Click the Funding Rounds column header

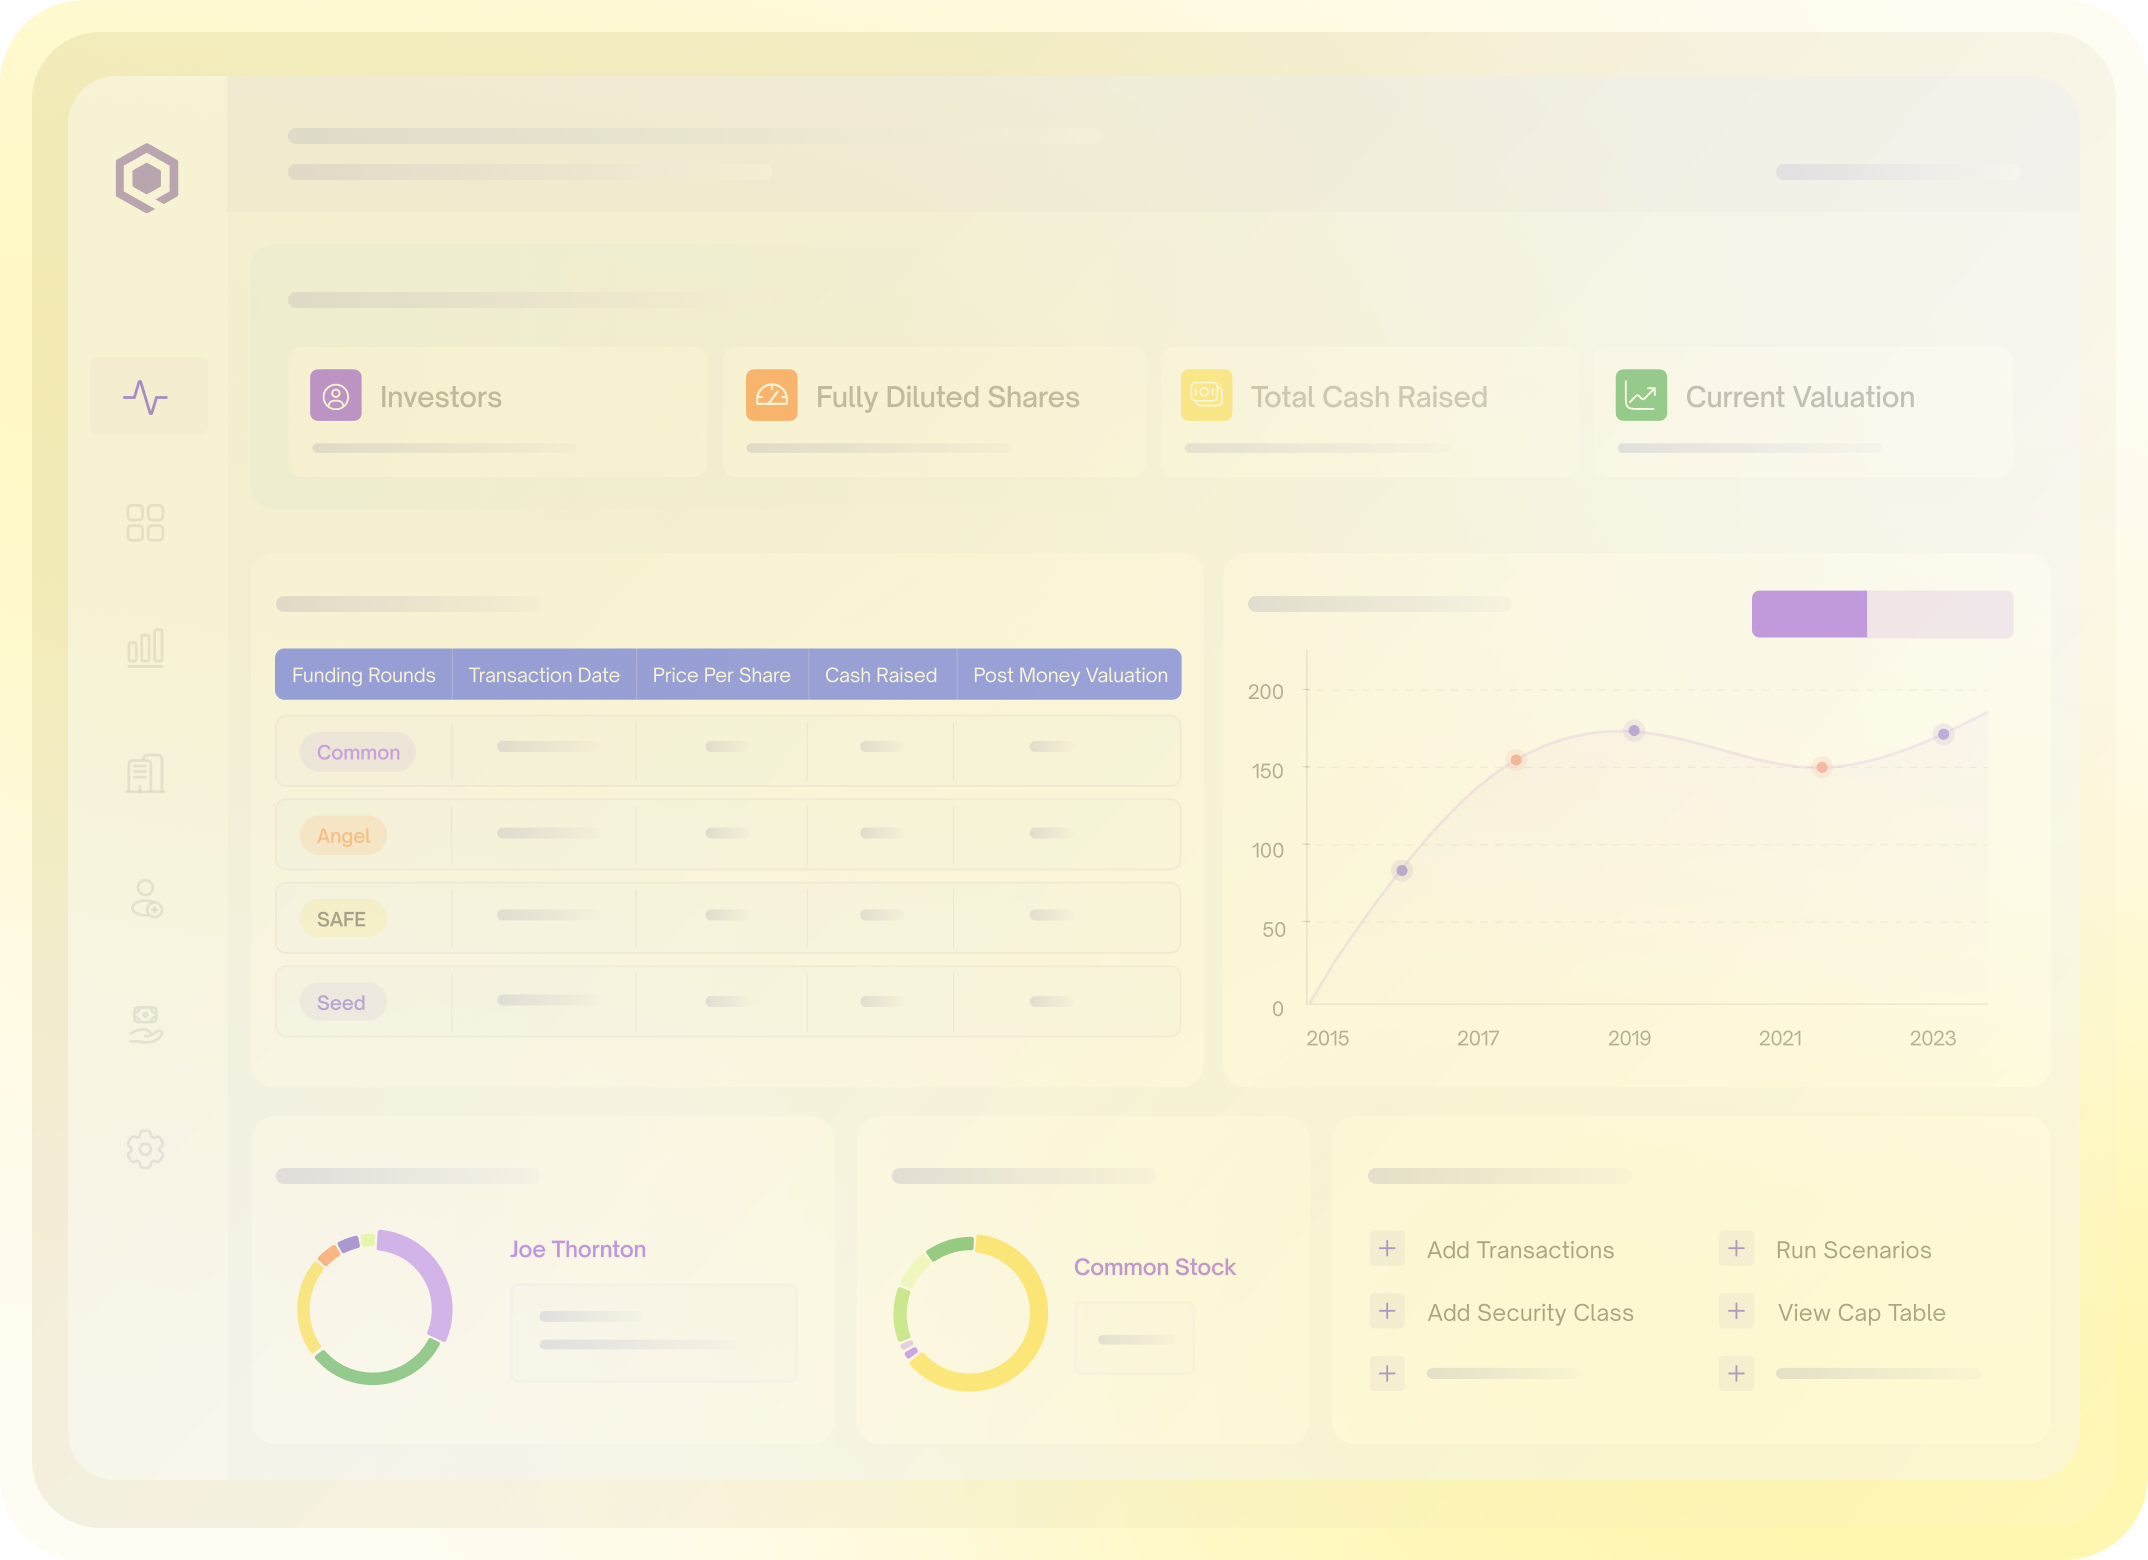(x=364, y=675)
